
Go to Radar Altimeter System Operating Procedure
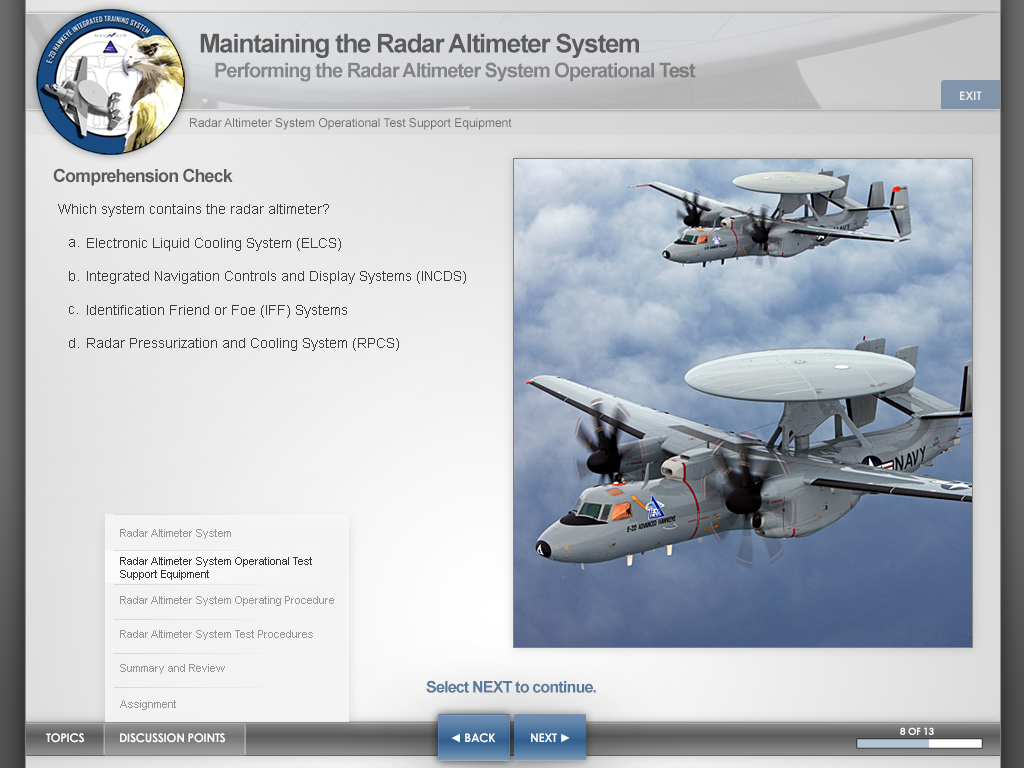click(x=226, y=600)
